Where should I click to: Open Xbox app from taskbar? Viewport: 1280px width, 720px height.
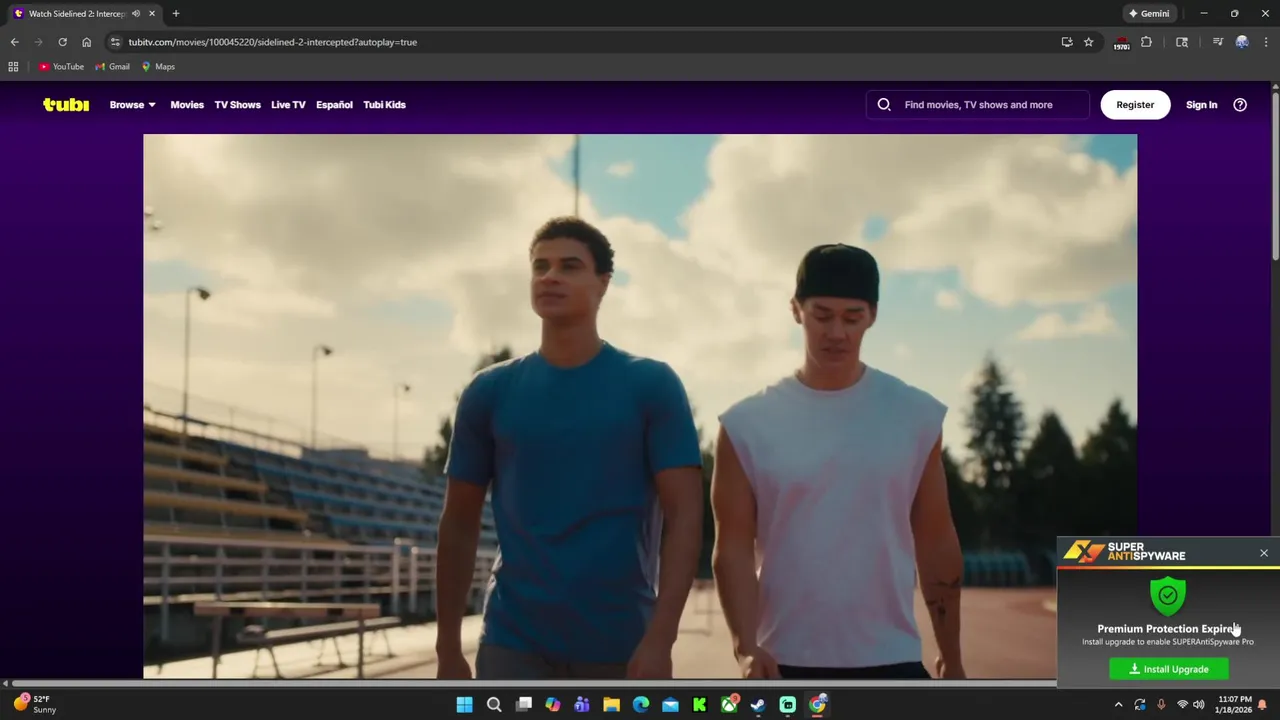pos(729,704)
